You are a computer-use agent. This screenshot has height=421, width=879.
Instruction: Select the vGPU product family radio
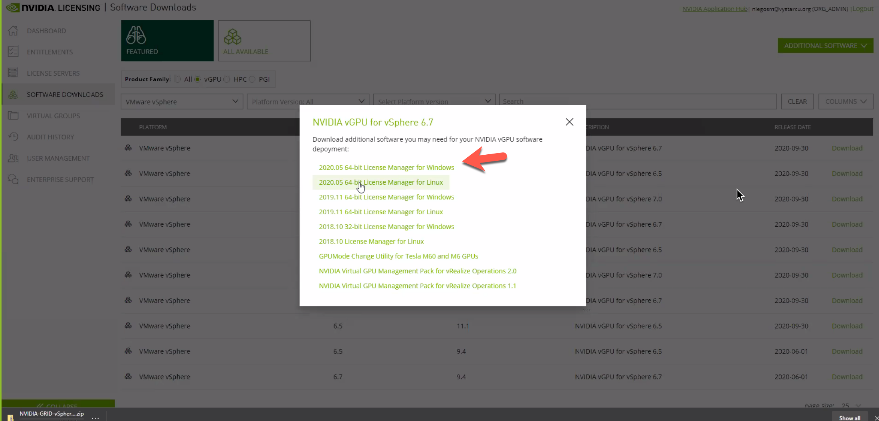[x=197, y=80]
